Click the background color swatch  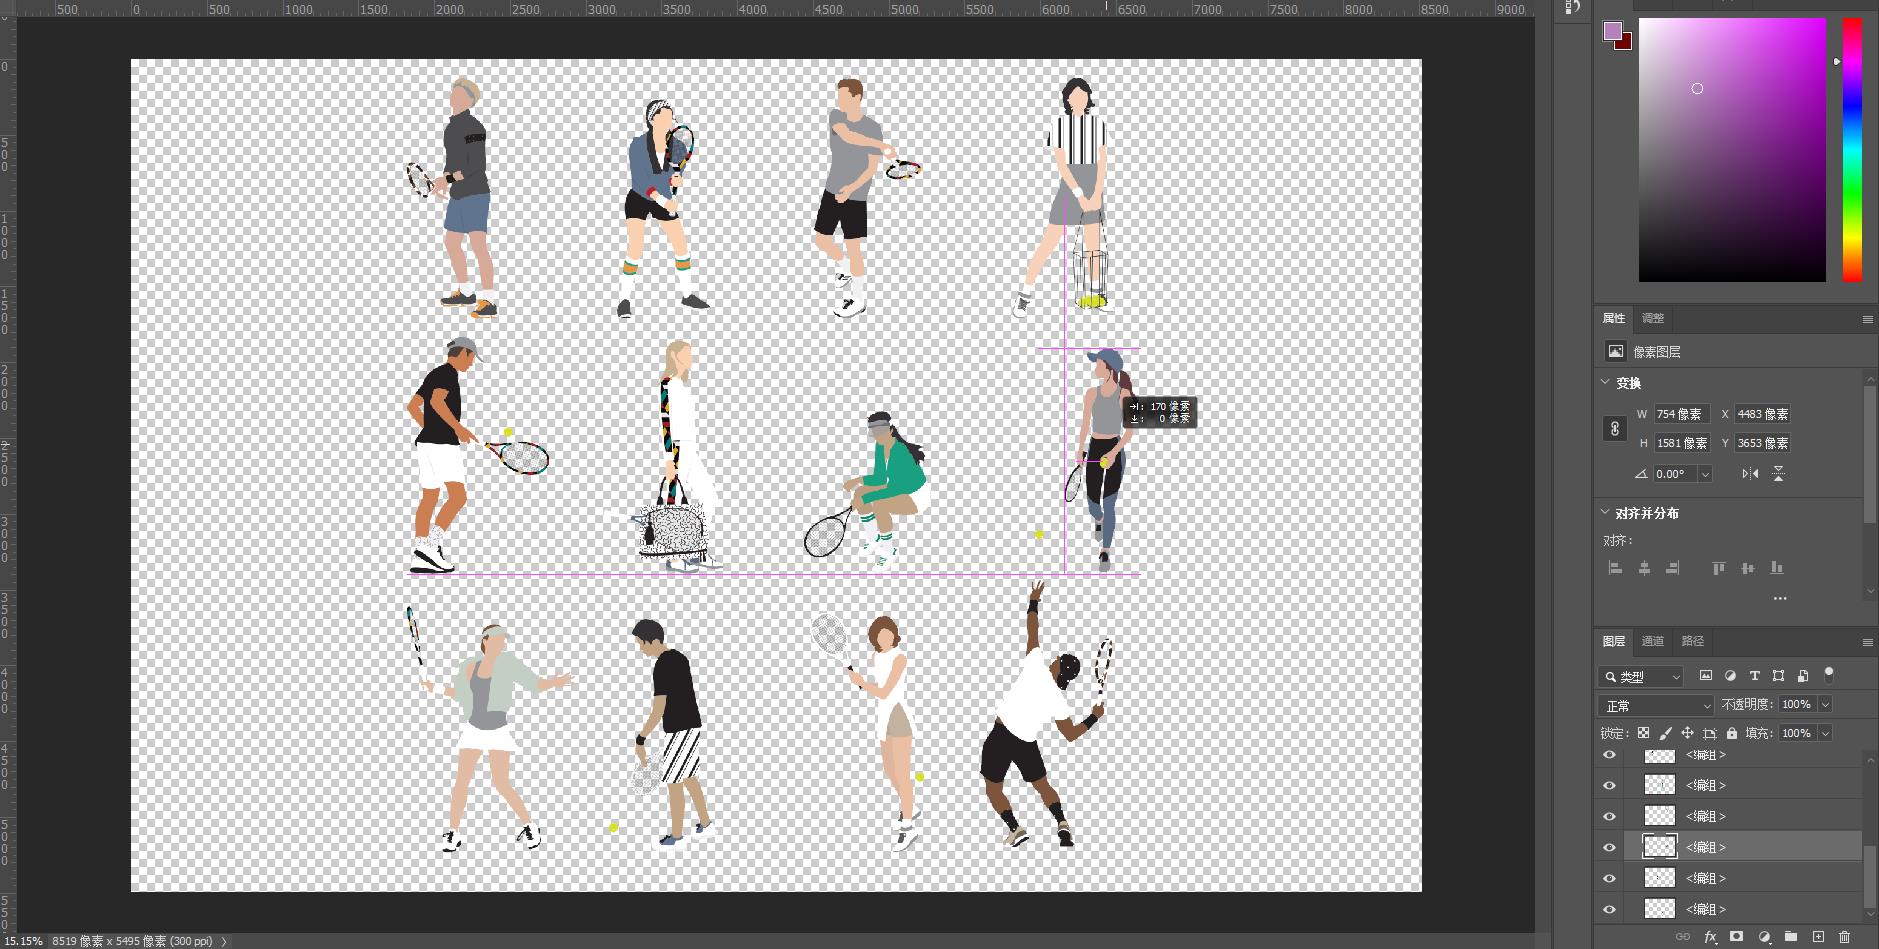1626,43
